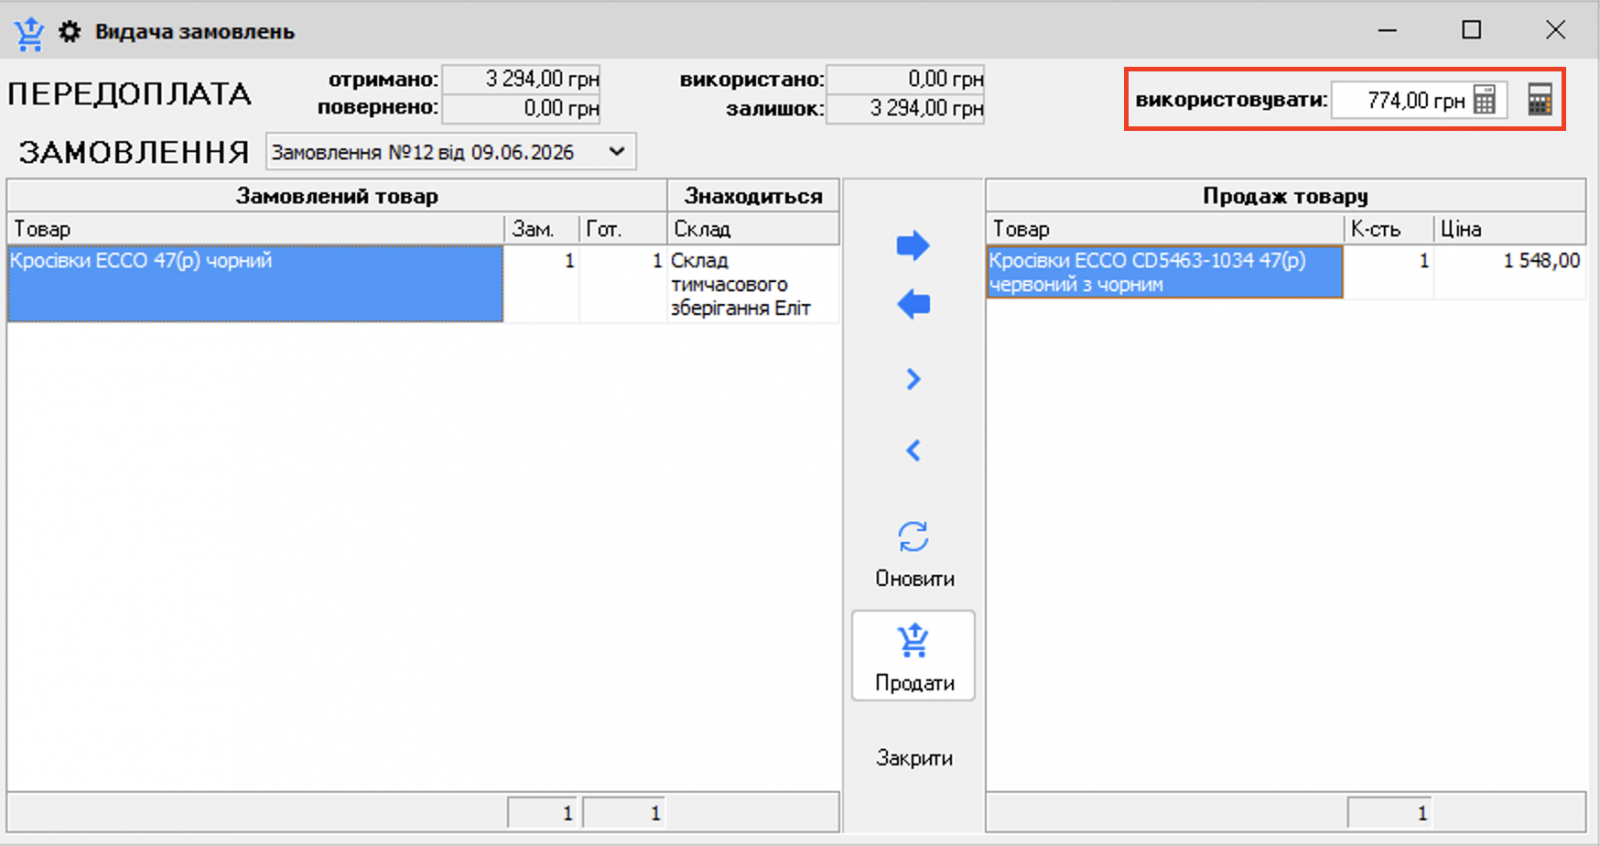Click the використано field showing 0,00 грн
The image size is (1600, 846).
[906, 79]
